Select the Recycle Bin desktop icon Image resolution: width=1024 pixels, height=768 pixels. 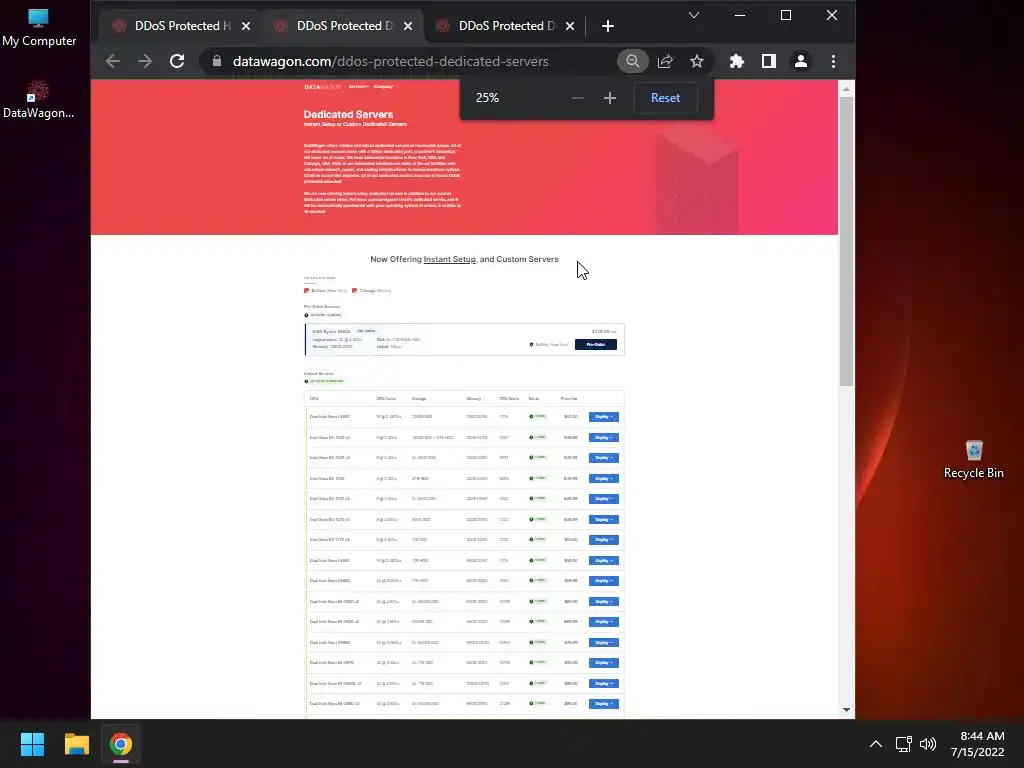click(x=974, y=460)
